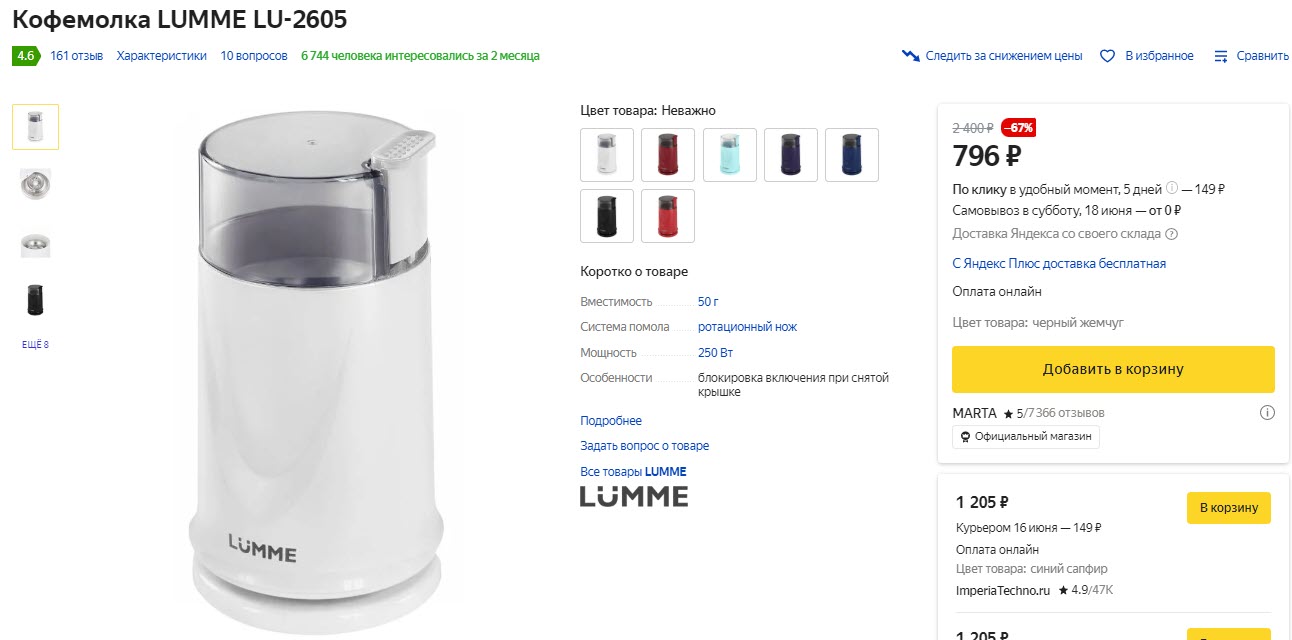Click the LUMME brand logo

(634, 494)
